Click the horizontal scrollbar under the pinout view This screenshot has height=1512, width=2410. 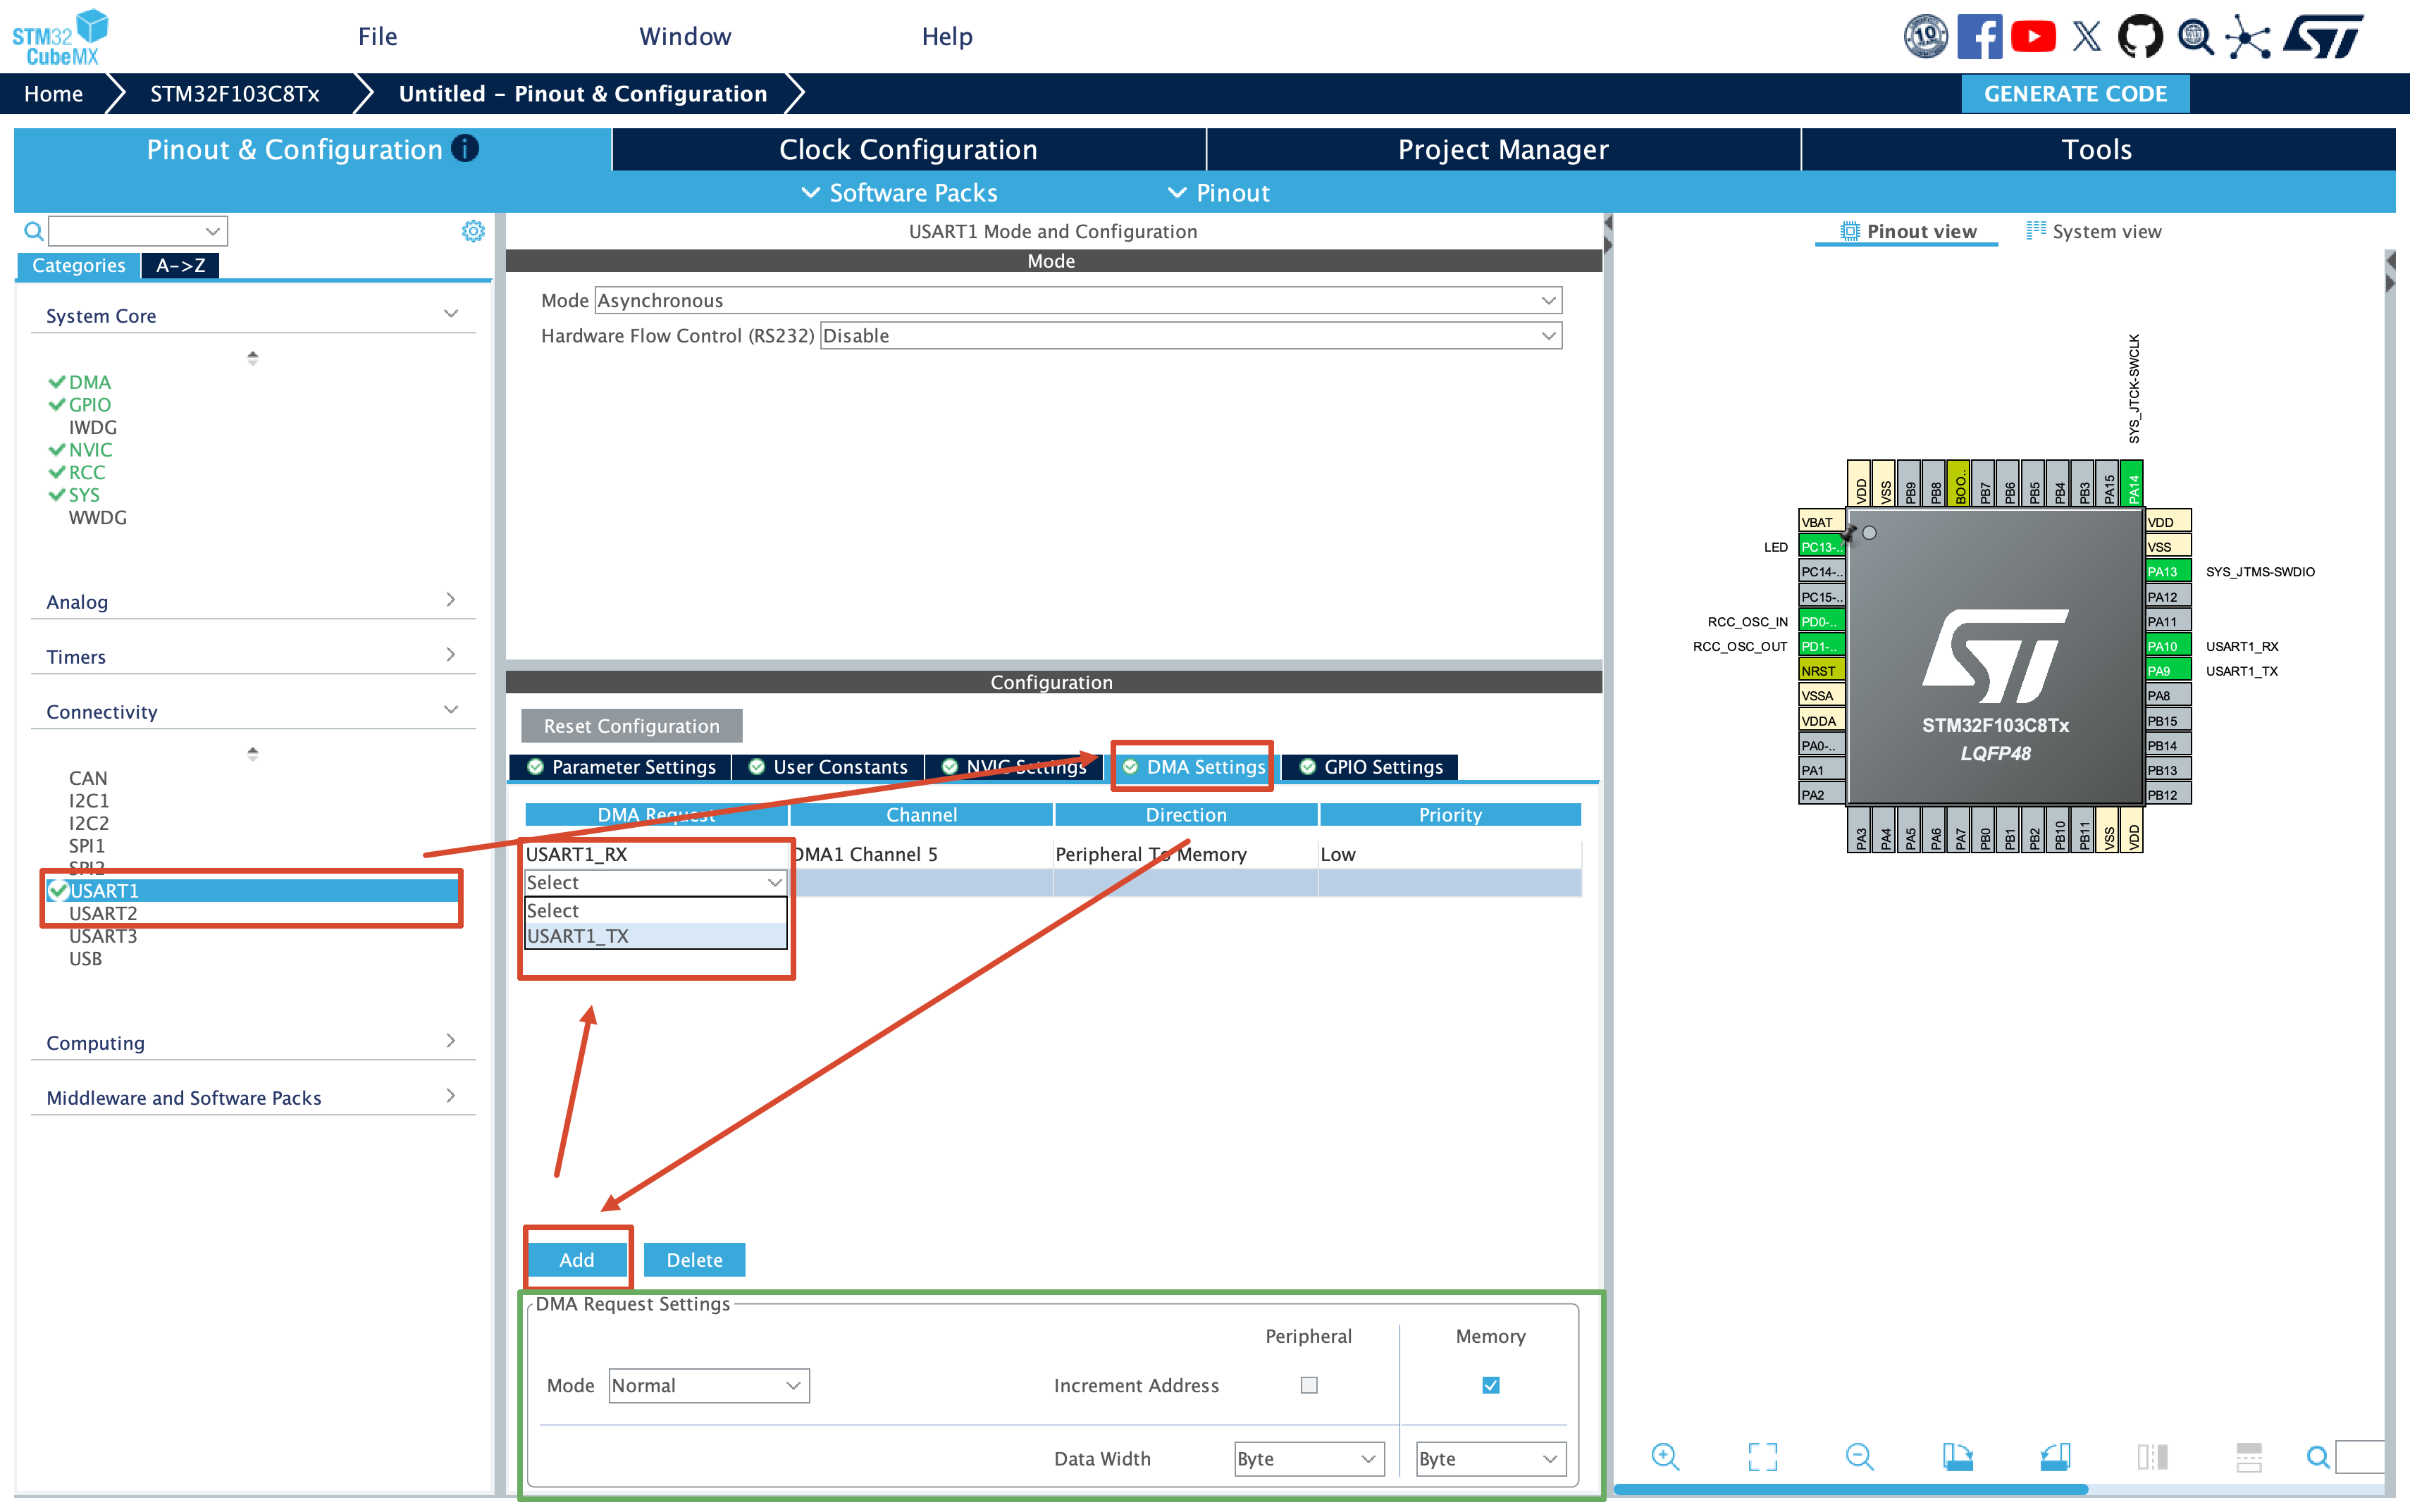(1850, 1489)
